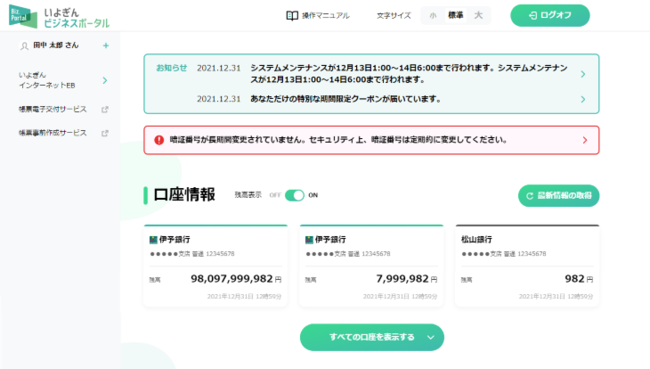Open いよぎんインターネットEB sidebar item
The height and width of the screenshot is (369, 650).
[x=62, y=80]
